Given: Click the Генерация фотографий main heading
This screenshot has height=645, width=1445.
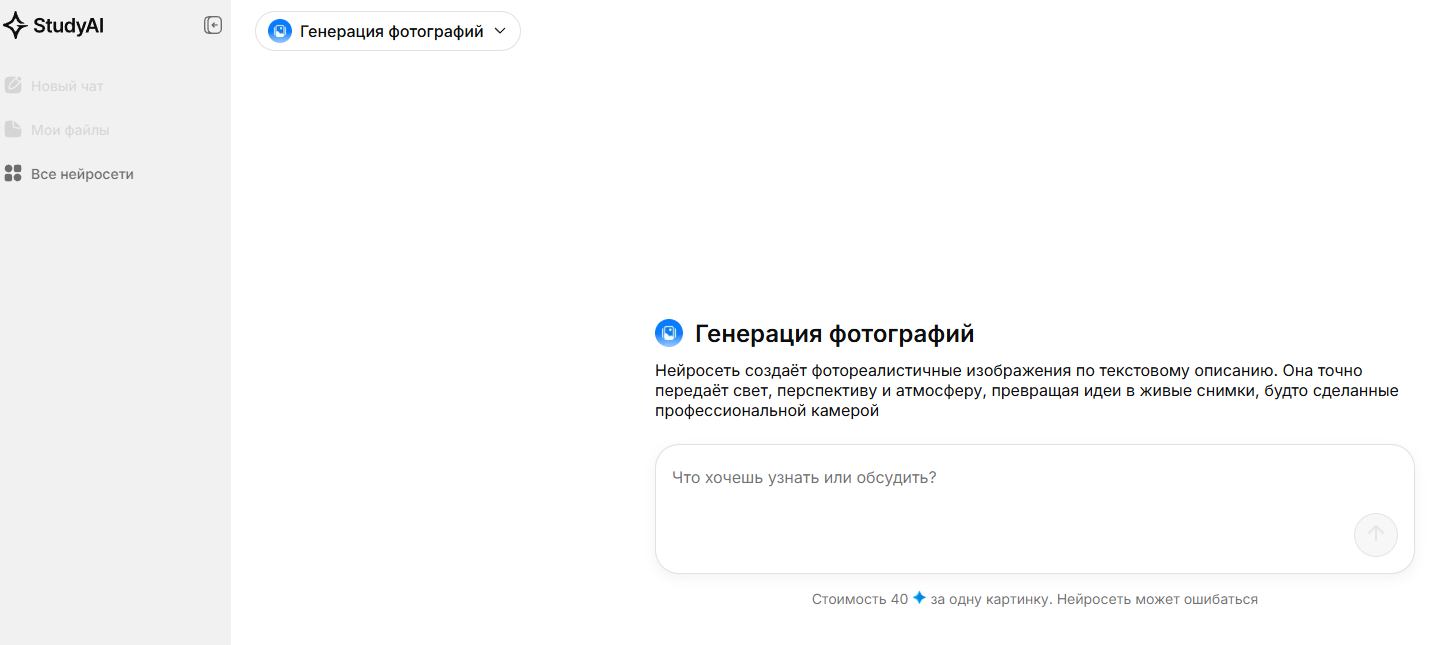Looking at the screenshot, I should tap(834, 334).
